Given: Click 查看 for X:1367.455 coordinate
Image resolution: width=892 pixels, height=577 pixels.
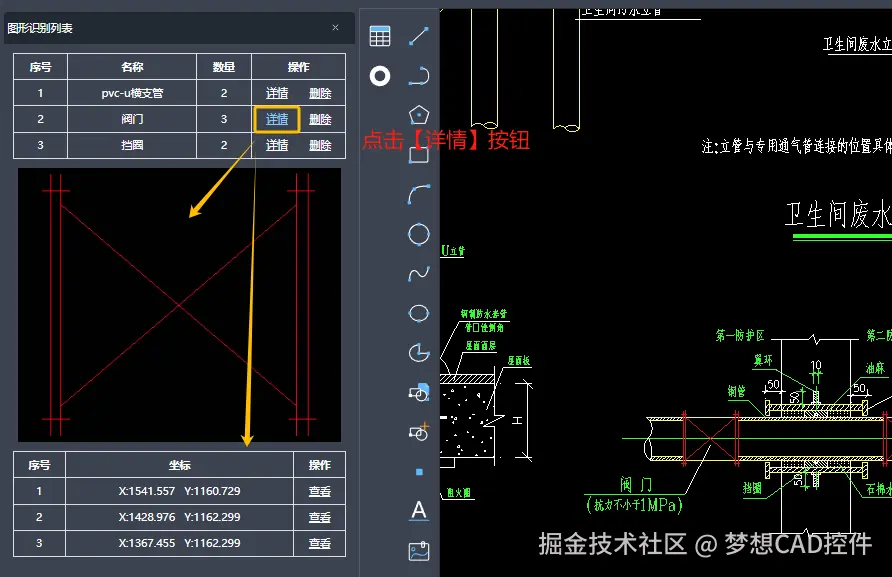Looking at the screenshot, I should point(319,543).
